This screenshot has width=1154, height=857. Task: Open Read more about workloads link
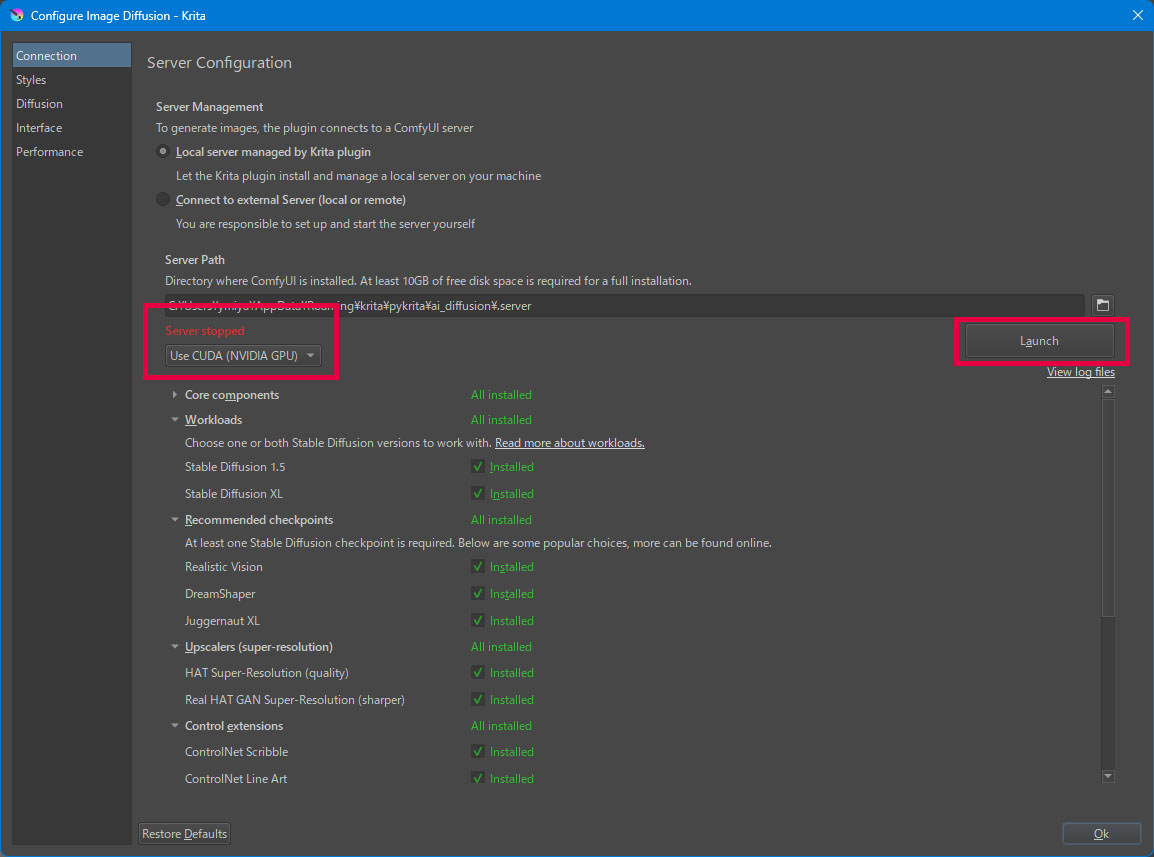point(570,442)
